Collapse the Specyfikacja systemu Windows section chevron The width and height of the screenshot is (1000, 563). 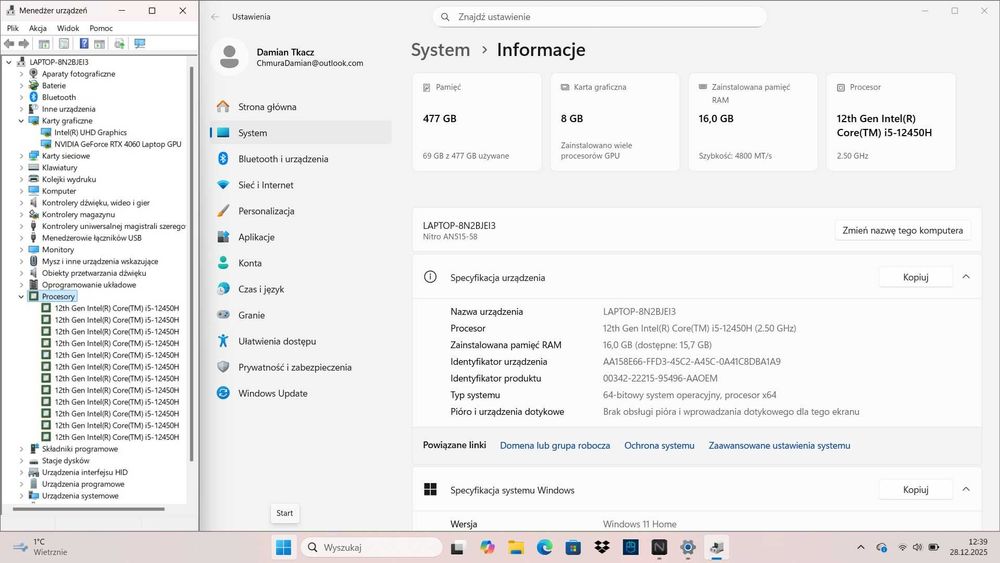click(966, 489)
